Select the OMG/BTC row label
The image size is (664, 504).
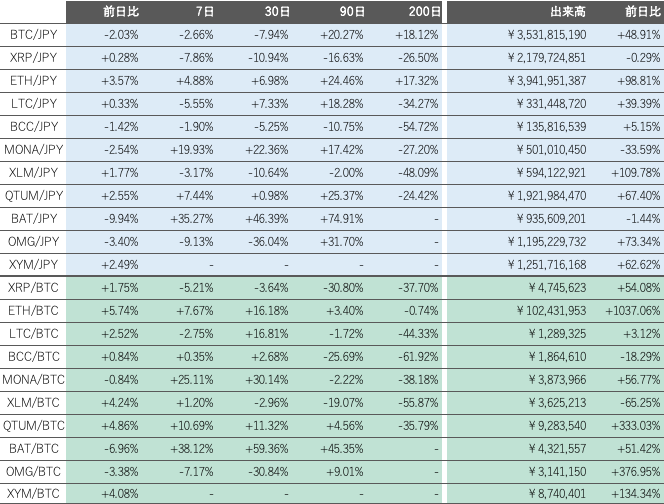(33, 471)
